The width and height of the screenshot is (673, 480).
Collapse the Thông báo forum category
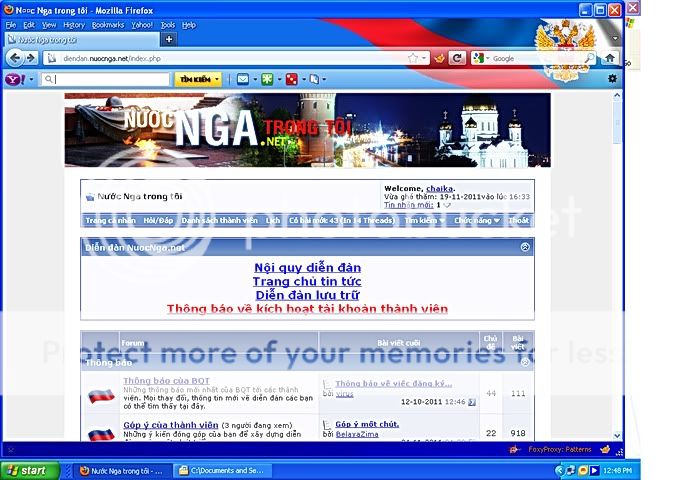point(526,362)
